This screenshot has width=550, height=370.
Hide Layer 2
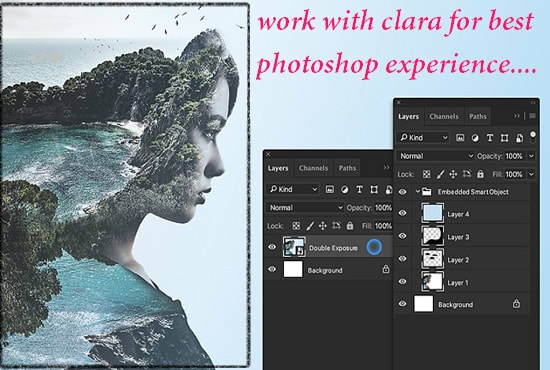(x=403, y=258)
